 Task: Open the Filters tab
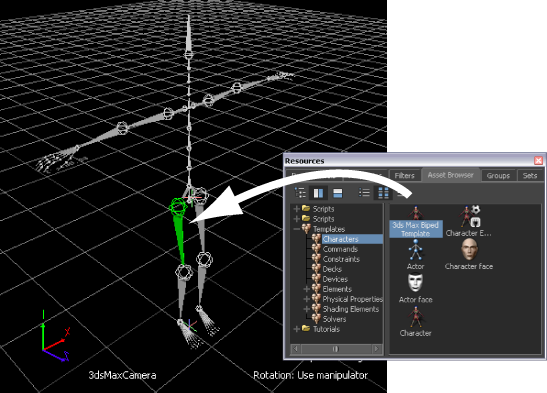404,175
